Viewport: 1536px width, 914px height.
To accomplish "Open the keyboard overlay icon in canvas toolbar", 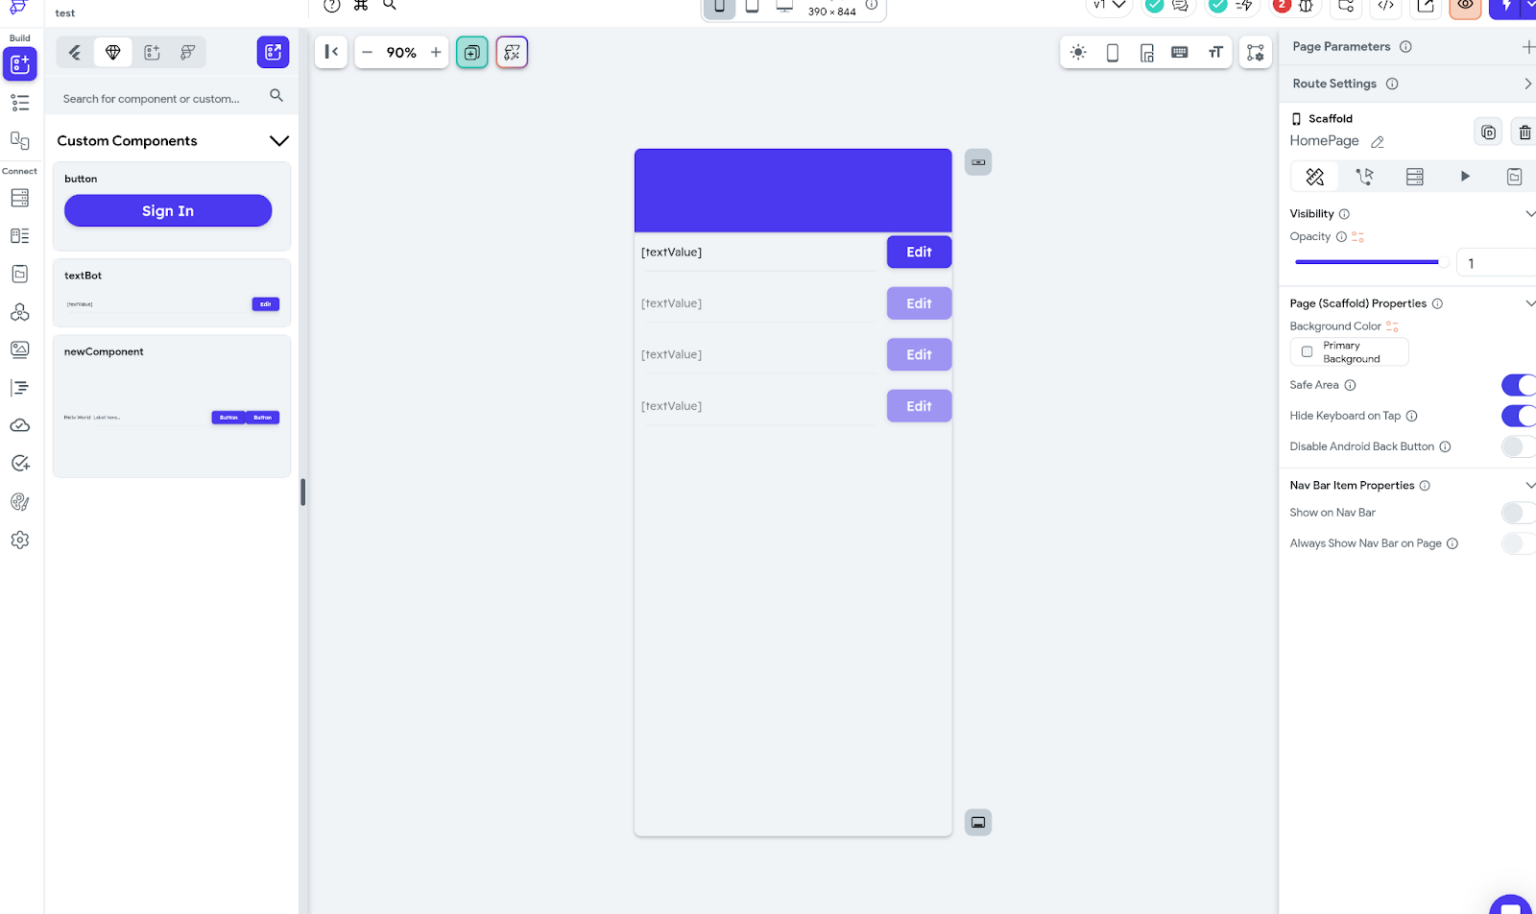I will pos(1180,52).
